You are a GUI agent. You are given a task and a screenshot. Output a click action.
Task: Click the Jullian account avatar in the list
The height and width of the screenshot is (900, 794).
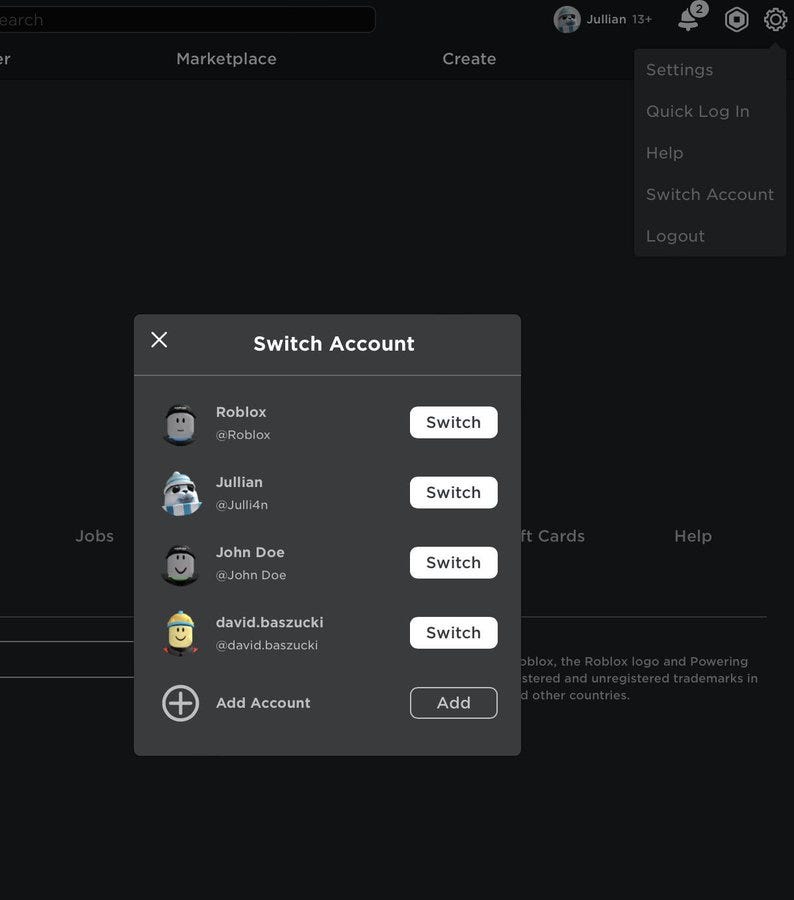(181, 494)
